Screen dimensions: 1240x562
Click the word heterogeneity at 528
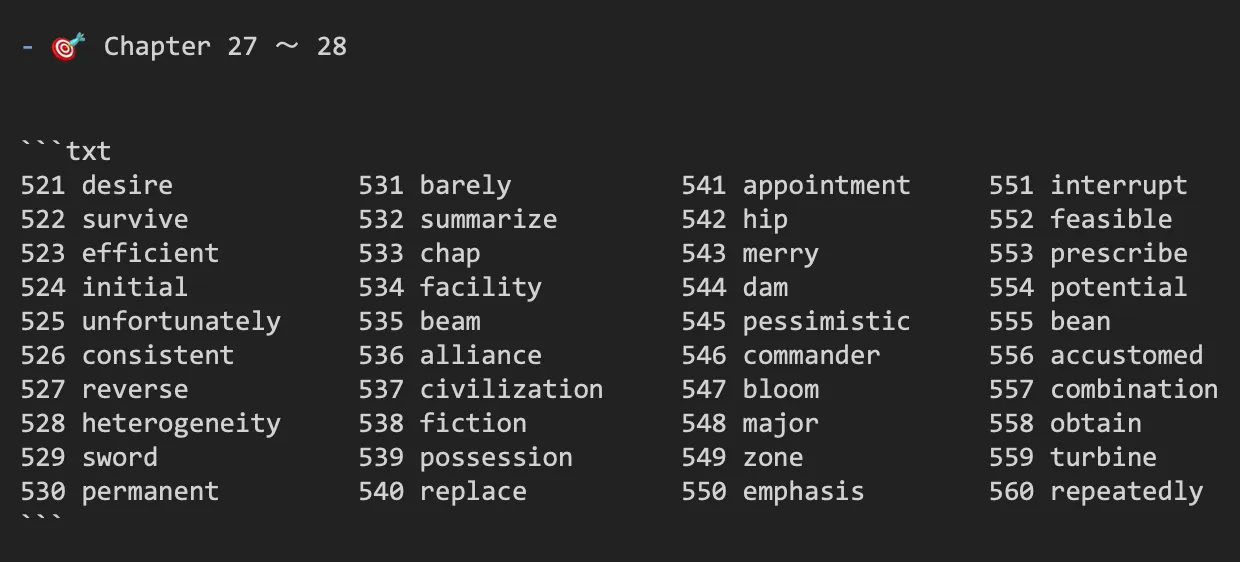[x=181, y=423]
